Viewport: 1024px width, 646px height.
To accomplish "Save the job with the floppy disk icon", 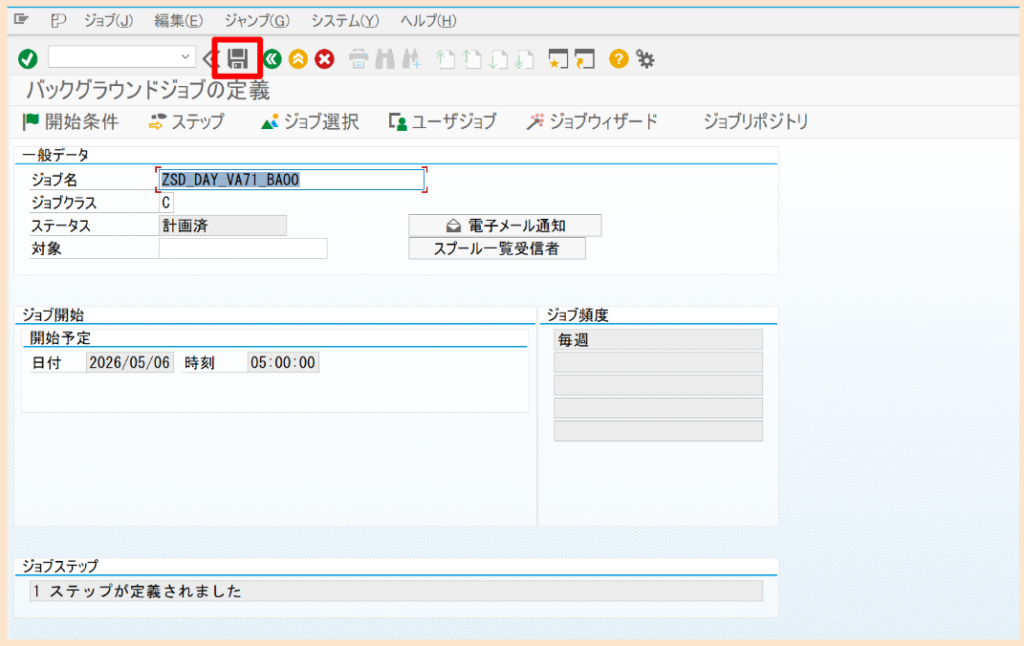I will point(238,59).
